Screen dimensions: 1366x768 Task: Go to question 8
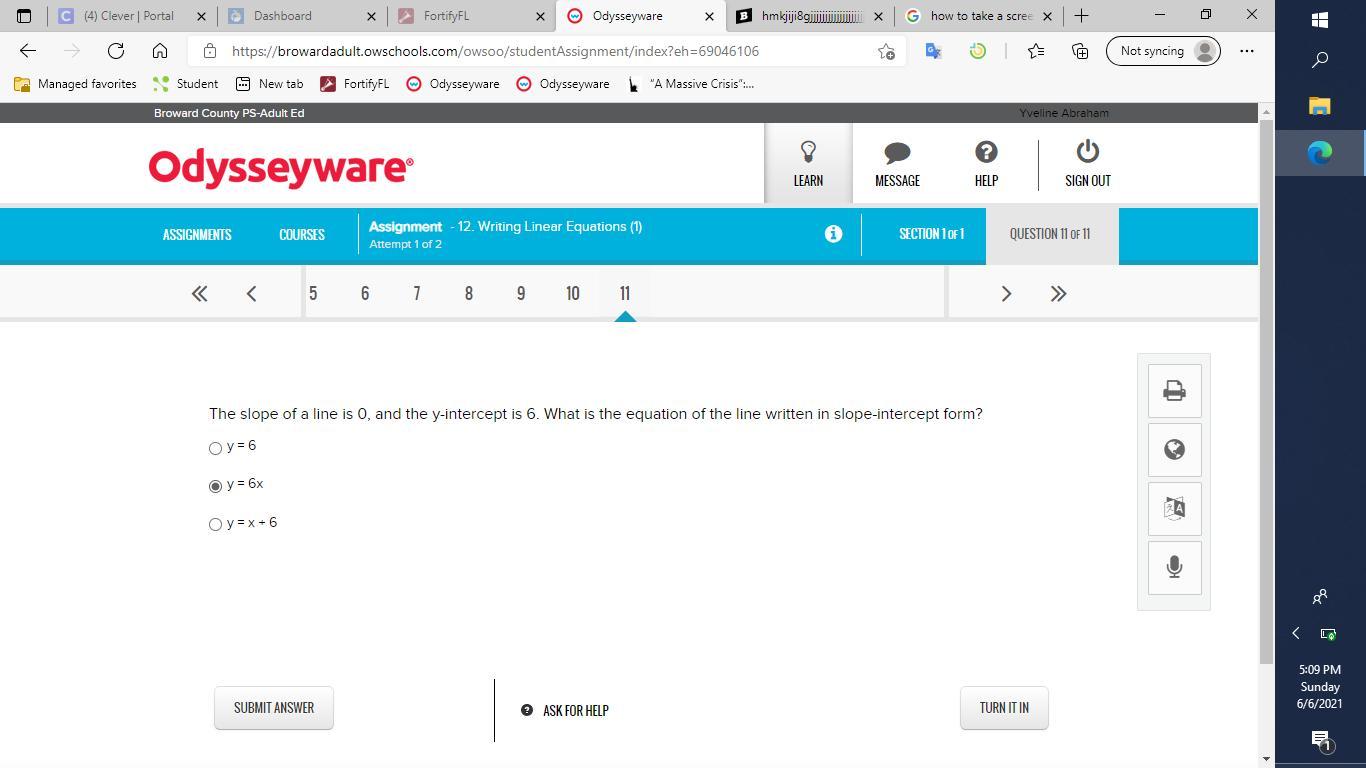[x=469, y=293]
